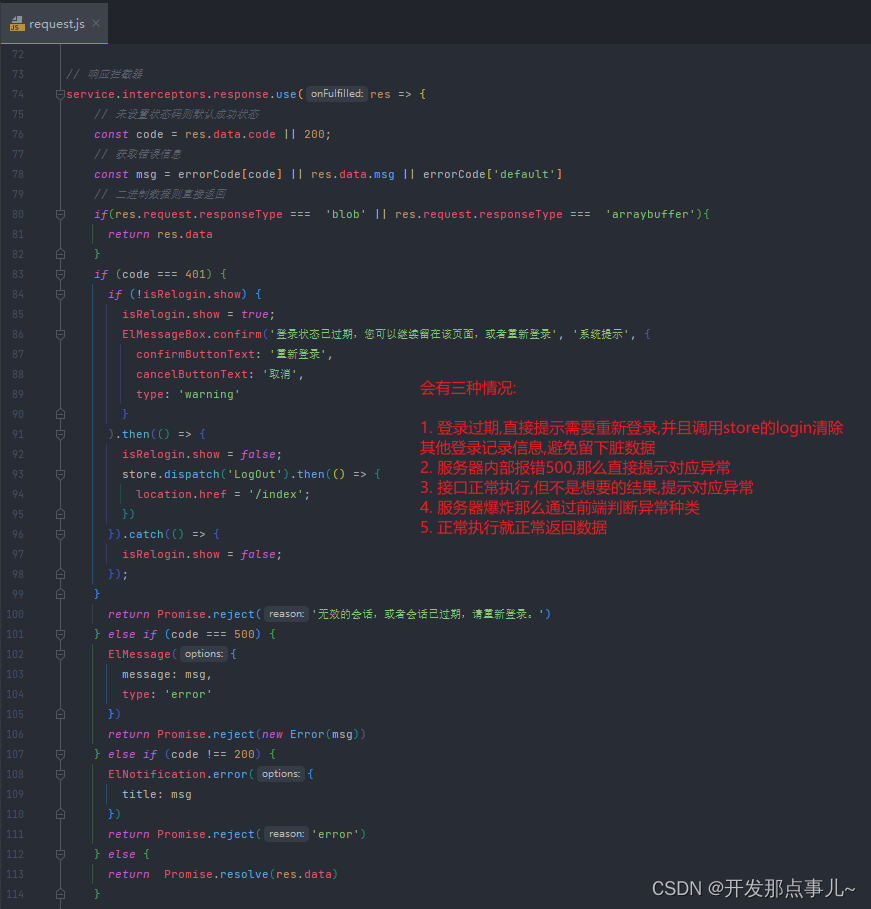871x909 pixels.
Task: Click the reason: inlay hint on line 100
Action: (286, 614)
